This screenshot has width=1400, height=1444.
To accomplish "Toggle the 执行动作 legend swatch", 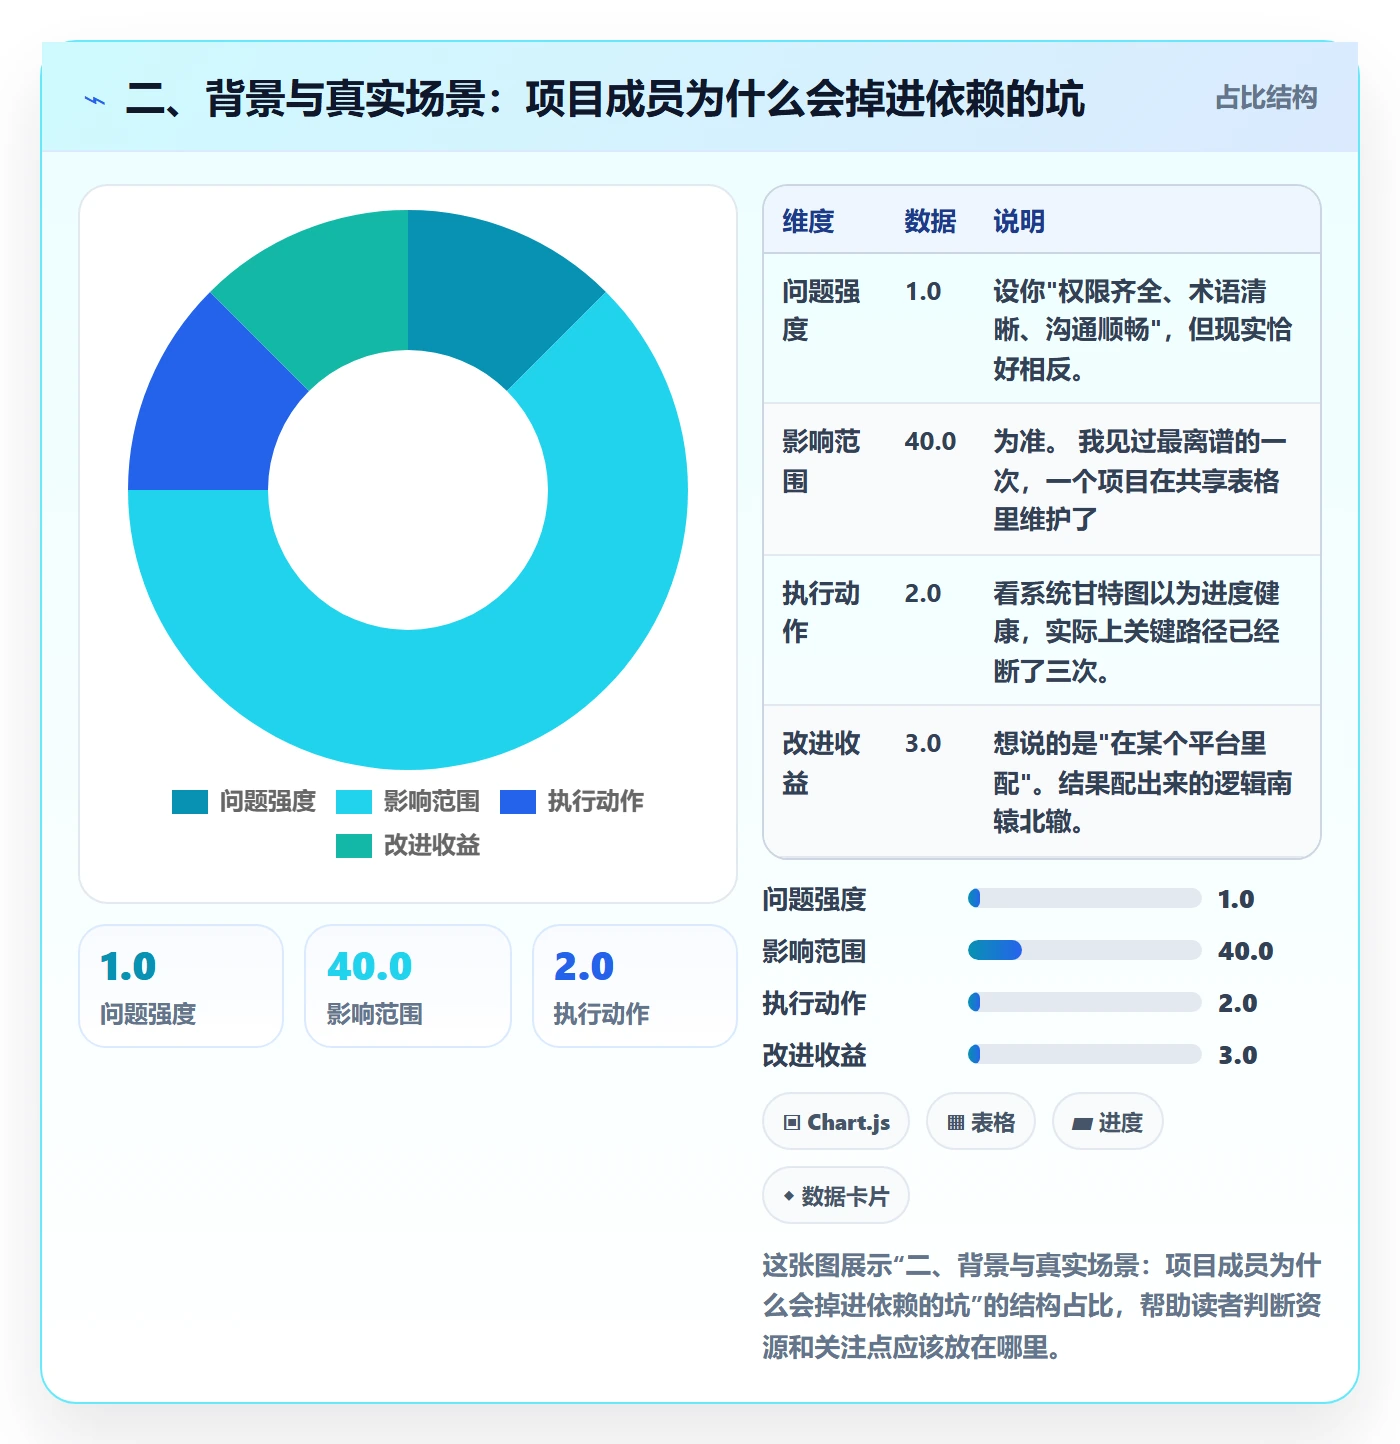I will tap(518, 802).
